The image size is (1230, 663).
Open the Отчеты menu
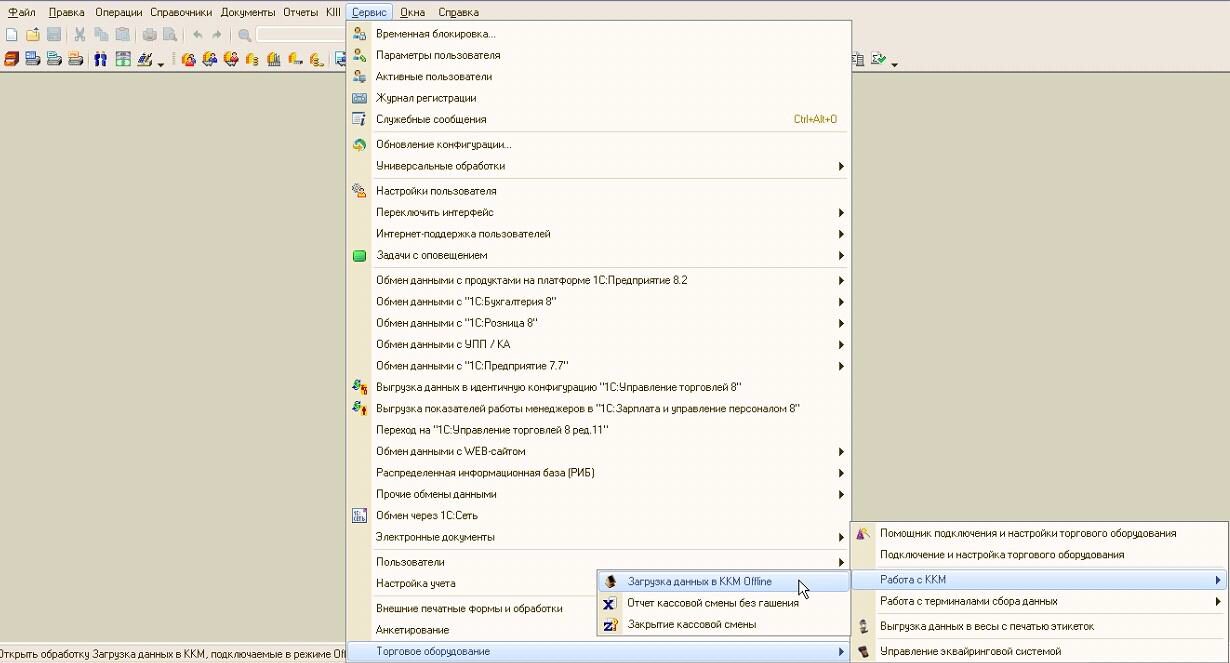coord(300,12)
